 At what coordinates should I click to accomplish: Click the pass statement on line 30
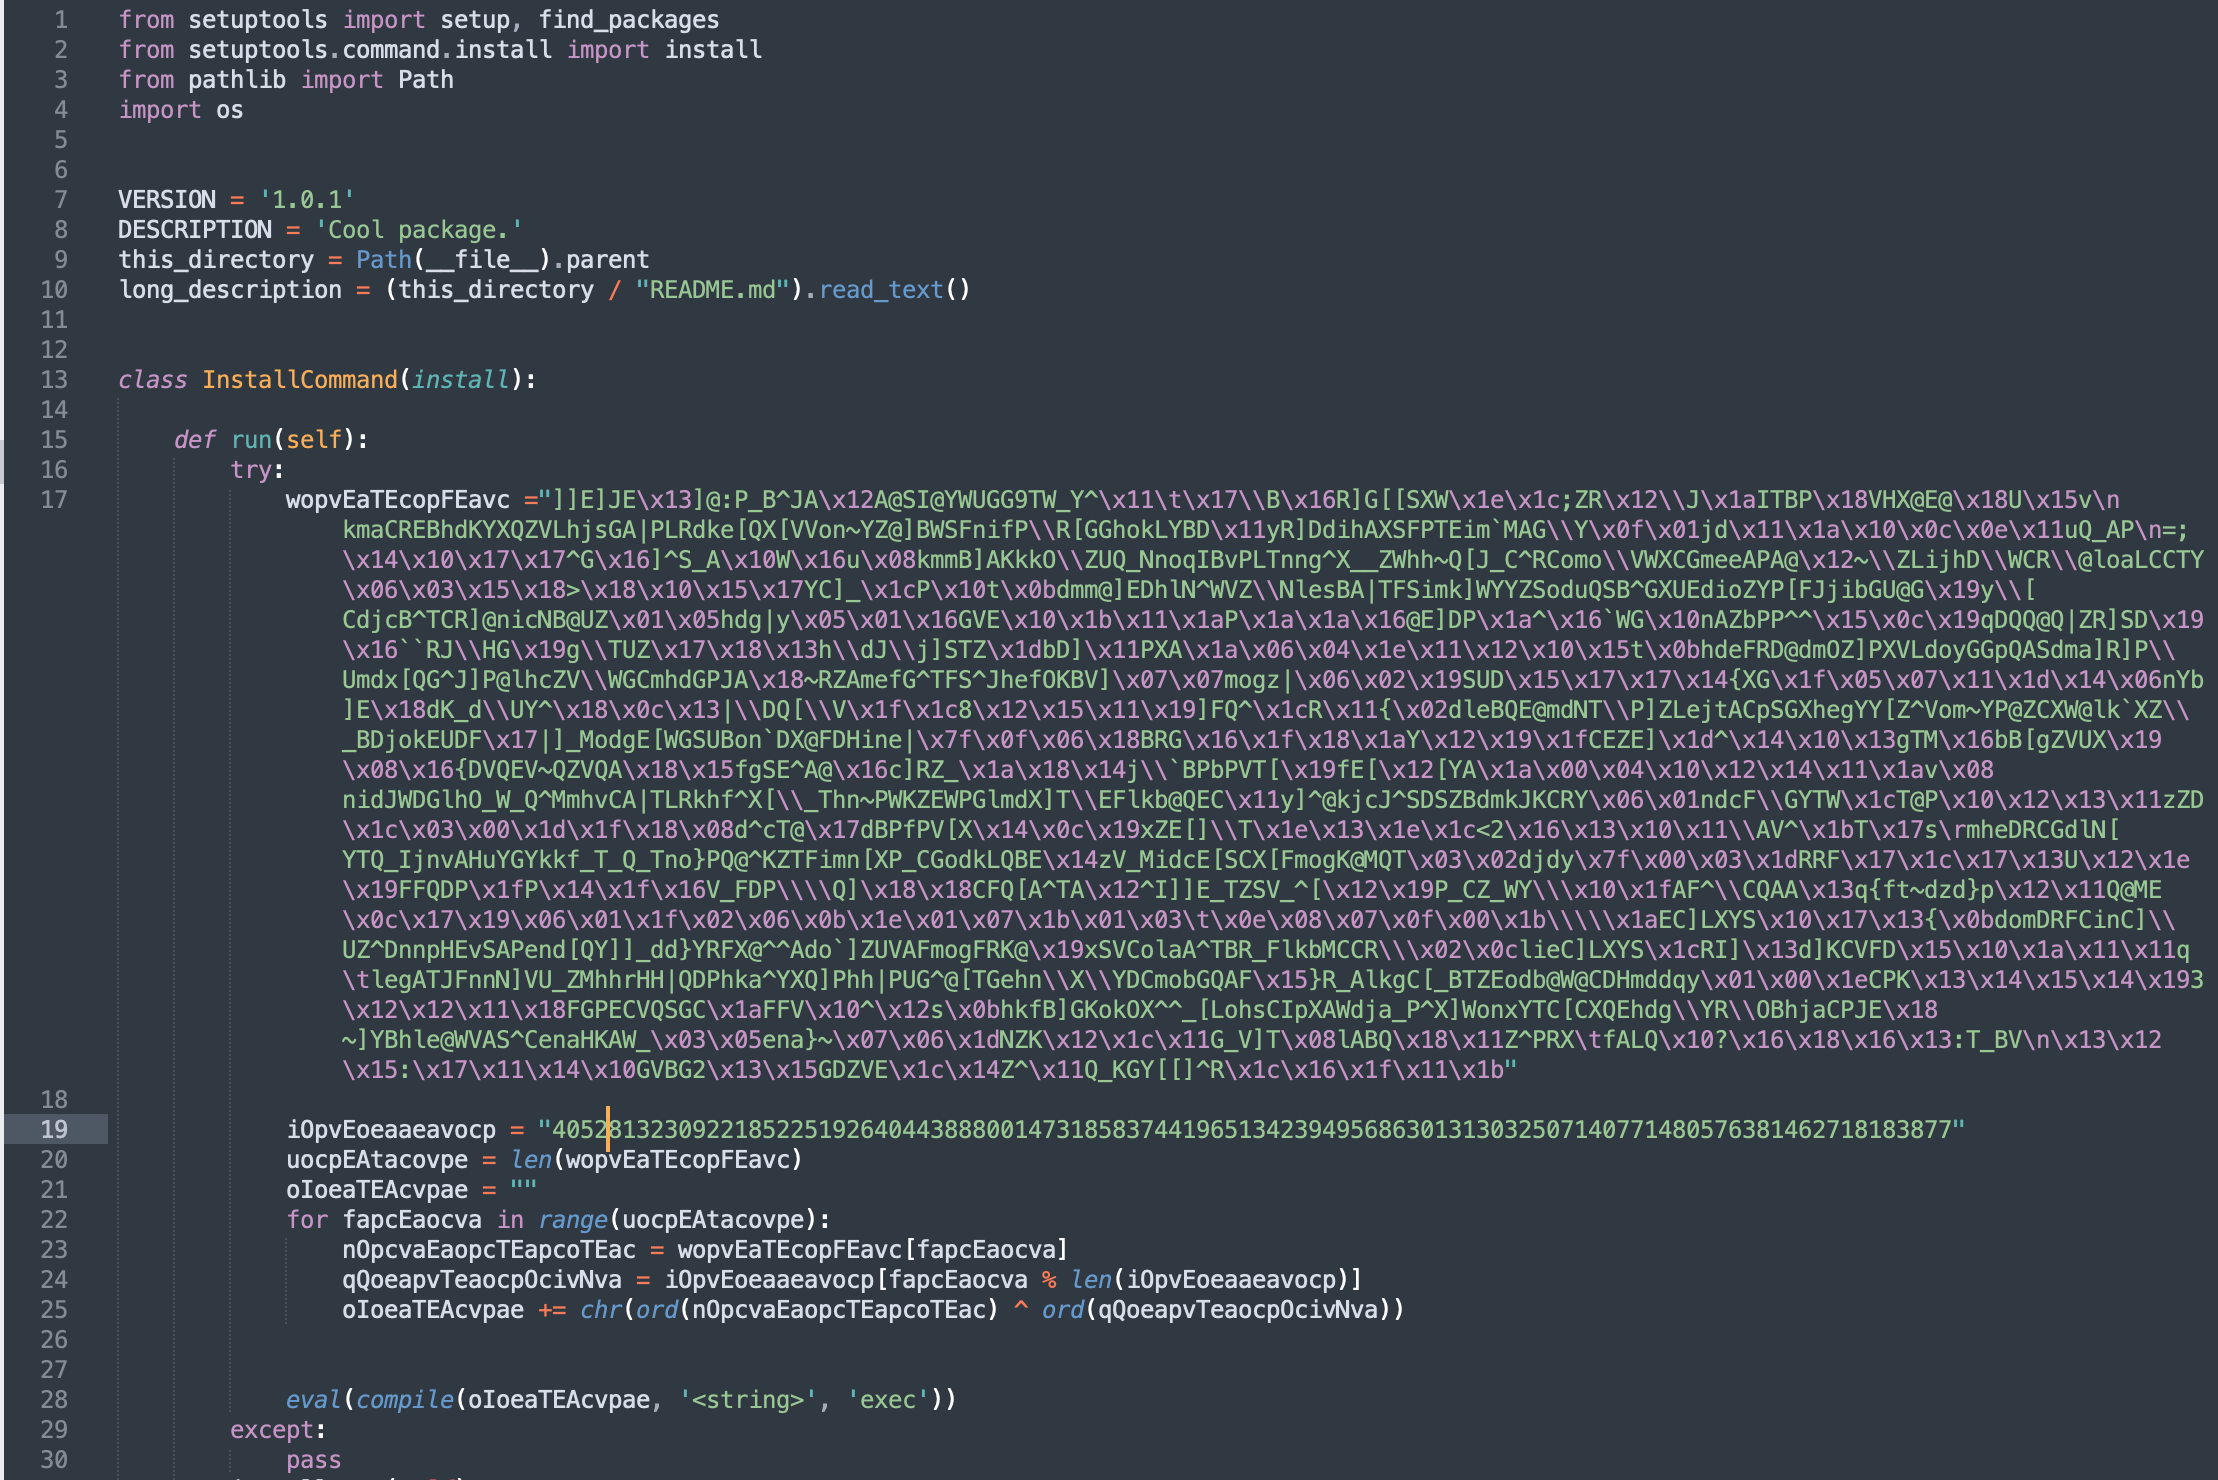click(313, 1460)
